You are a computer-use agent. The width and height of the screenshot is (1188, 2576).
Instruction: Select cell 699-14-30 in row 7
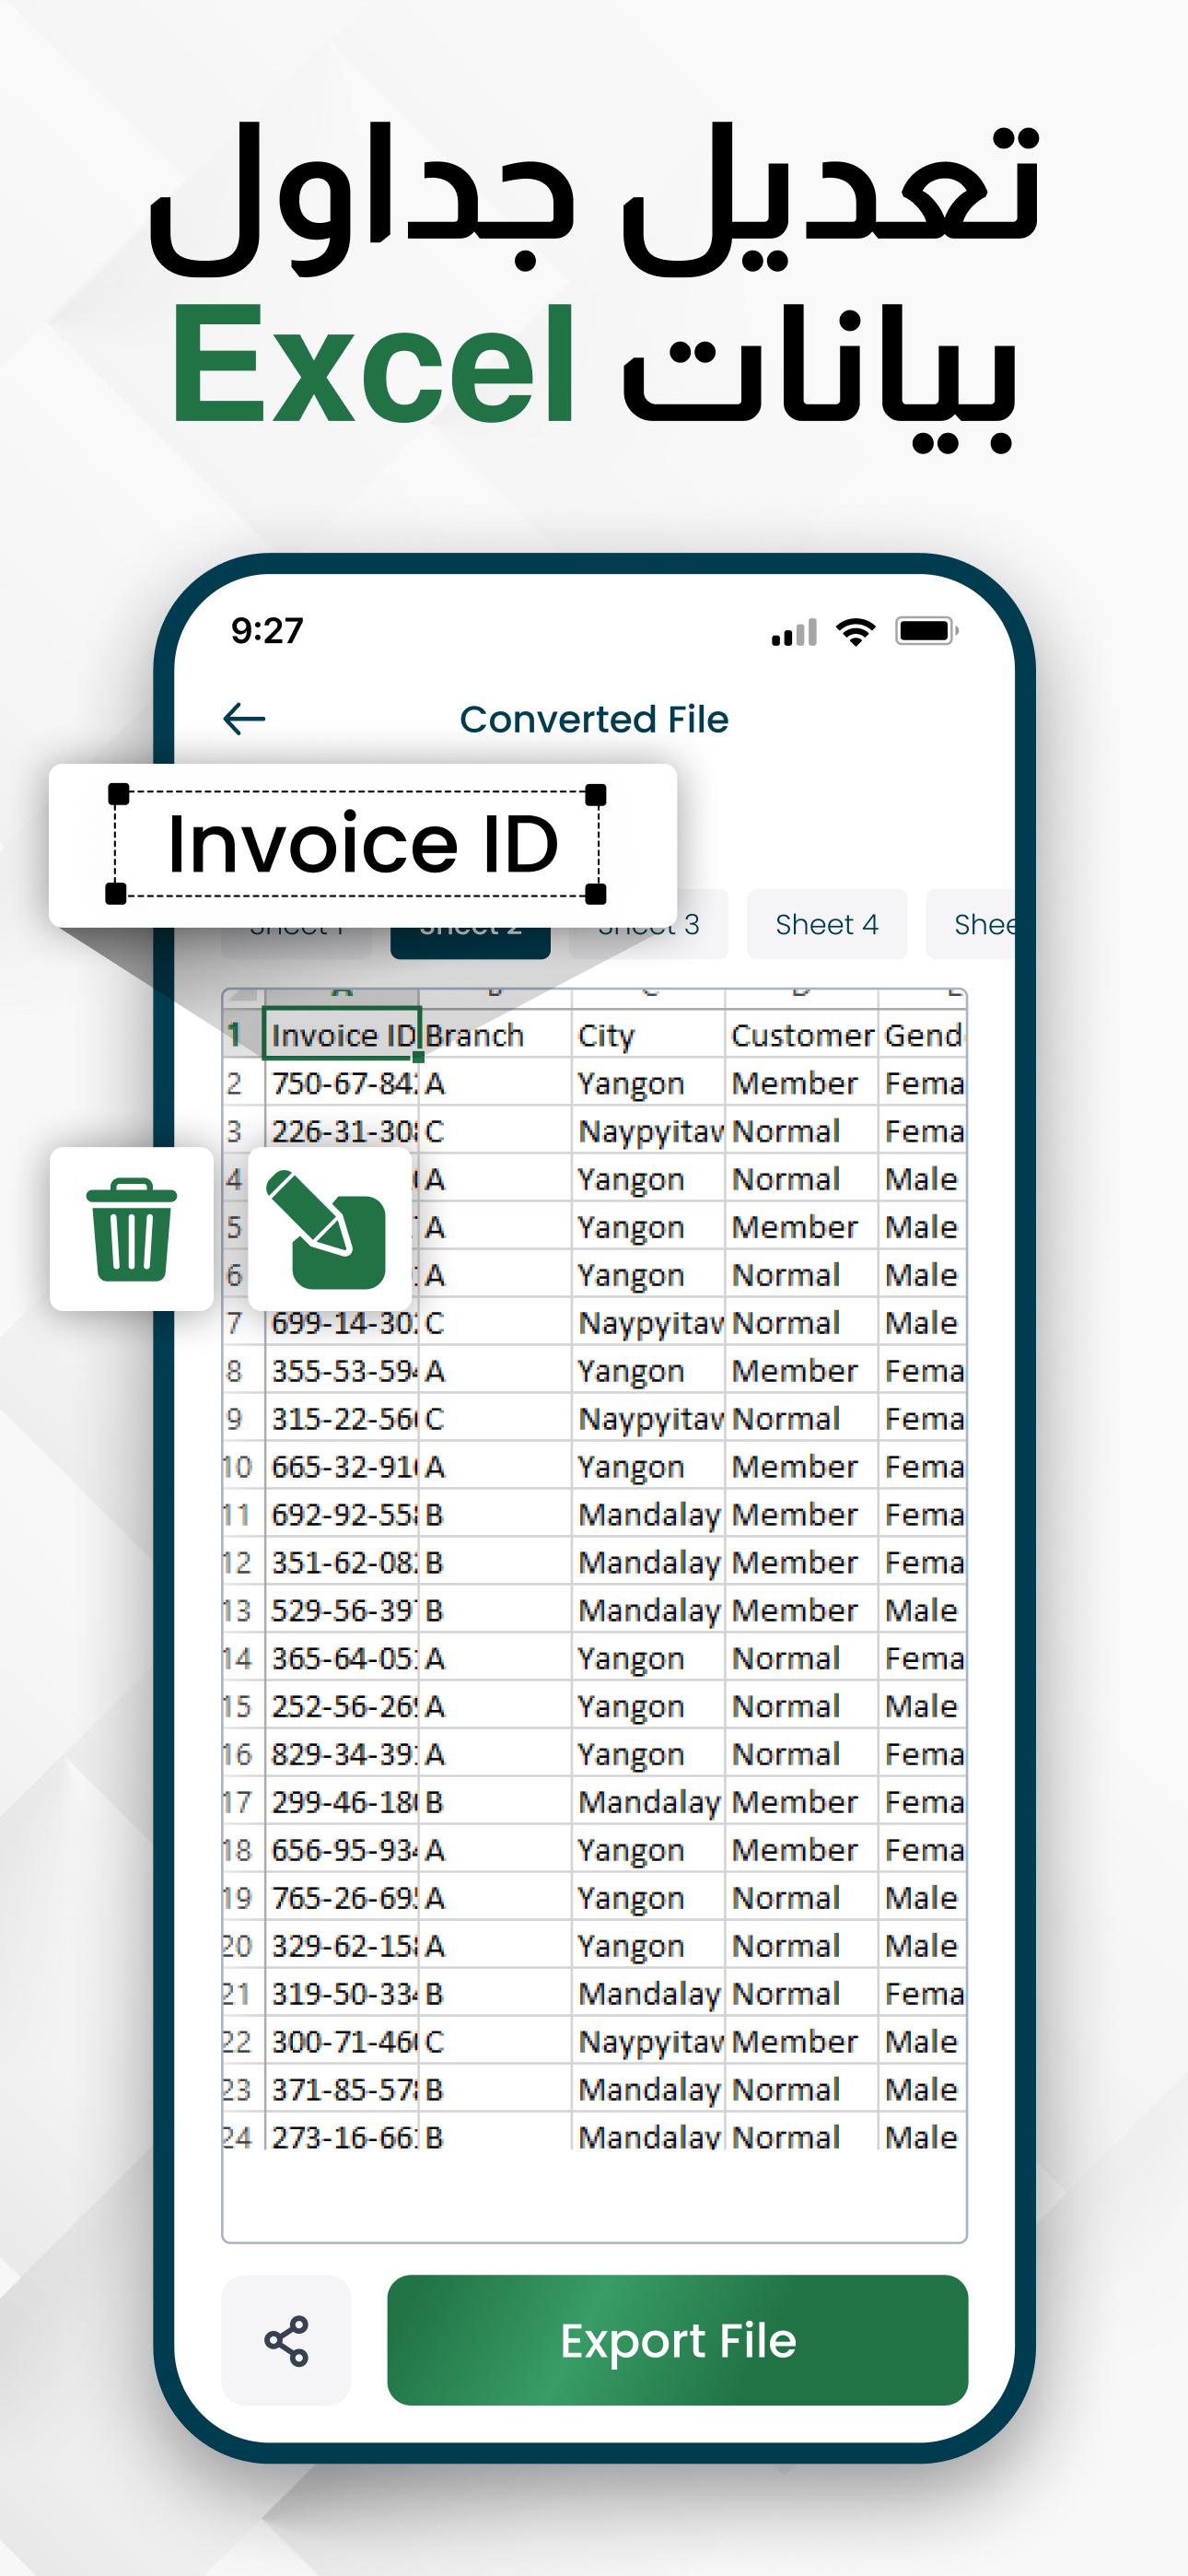click(x=342, y=1322)
